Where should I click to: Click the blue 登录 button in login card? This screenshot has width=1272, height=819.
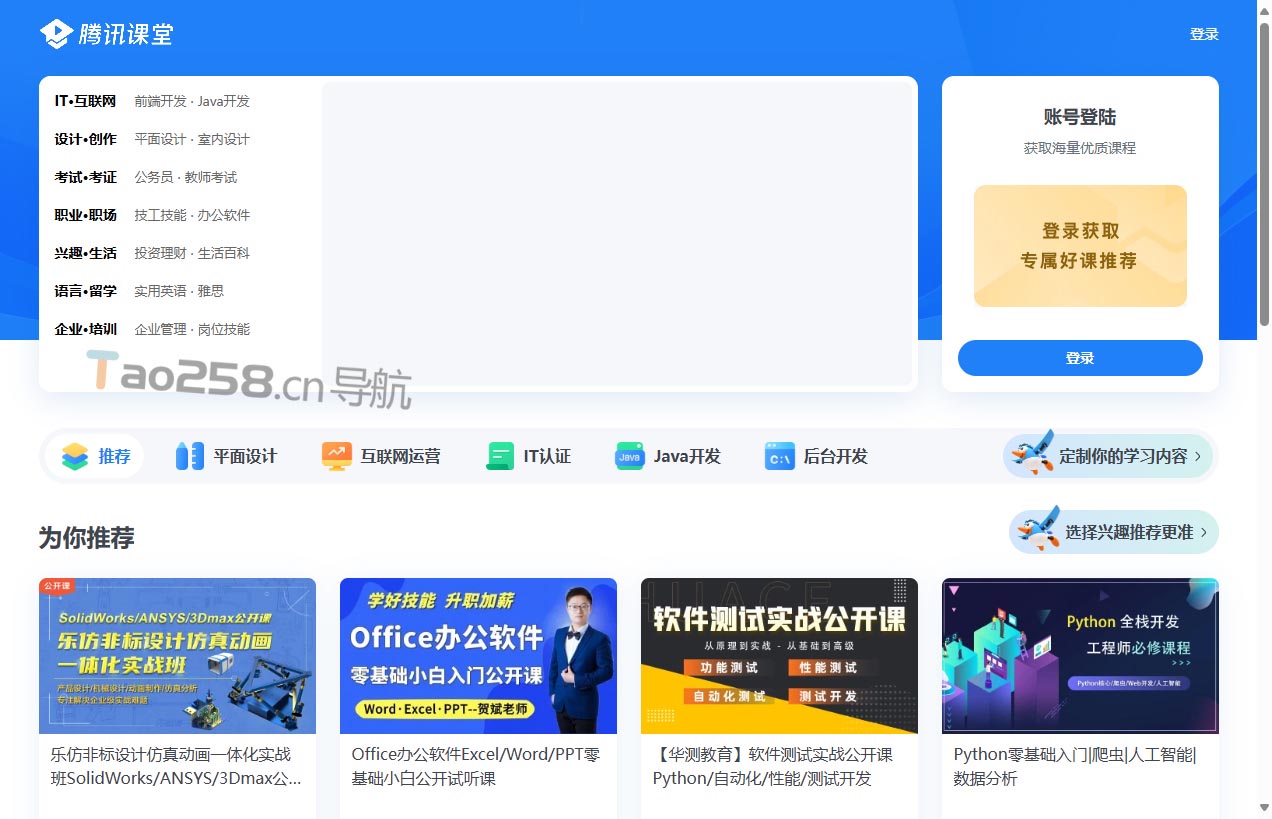pyautogui.click(x=1080, y=358)
